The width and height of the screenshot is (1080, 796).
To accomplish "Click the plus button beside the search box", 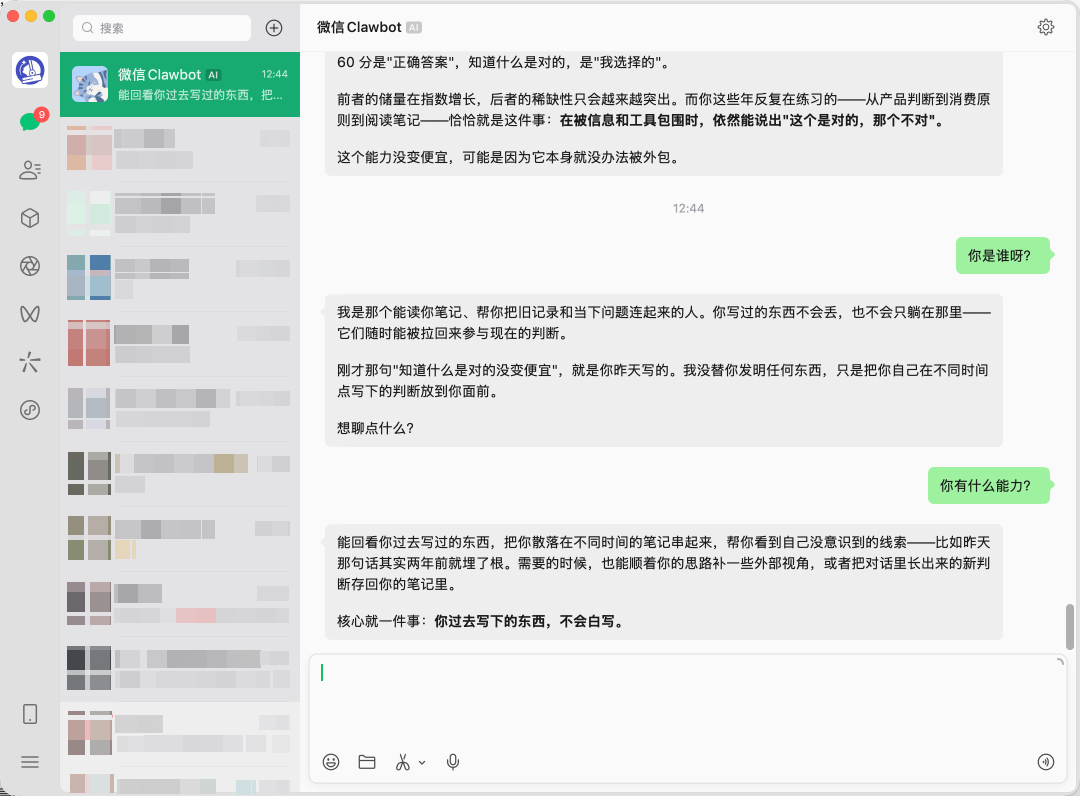I will click(274, 28).
